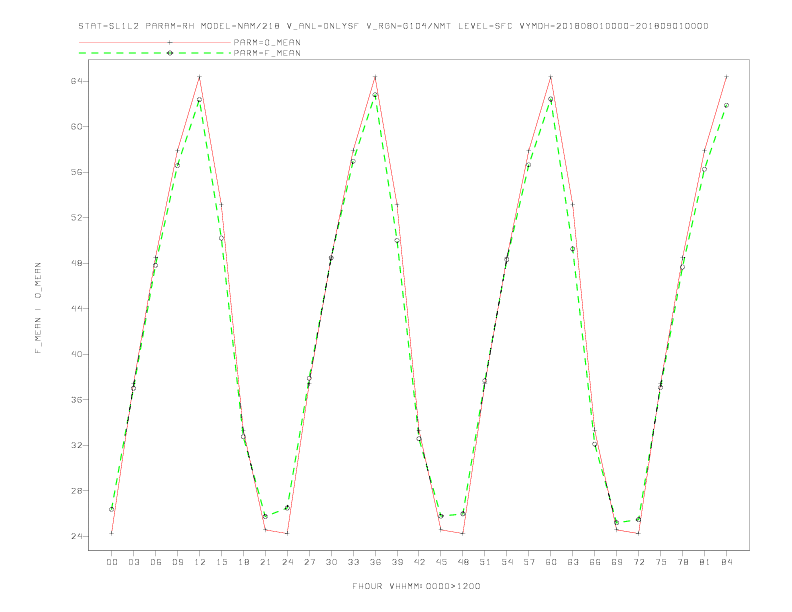792x612 pixels.
Task: Click x-axis forecast hour label 06
Action: pos(156,562)
